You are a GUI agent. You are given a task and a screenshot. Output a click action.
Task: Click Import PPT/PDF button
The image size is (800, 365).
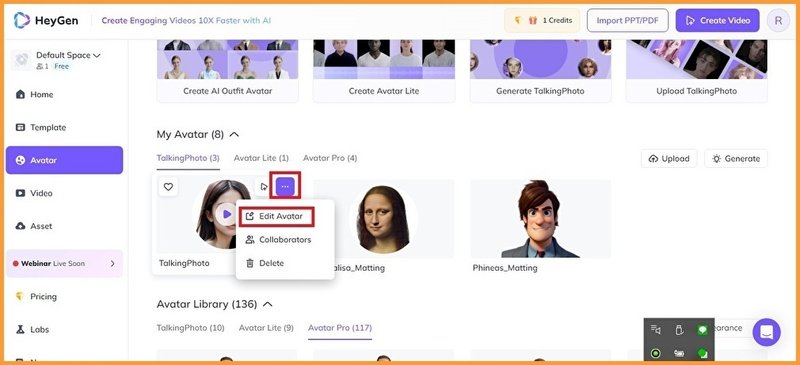pos(628,20)
